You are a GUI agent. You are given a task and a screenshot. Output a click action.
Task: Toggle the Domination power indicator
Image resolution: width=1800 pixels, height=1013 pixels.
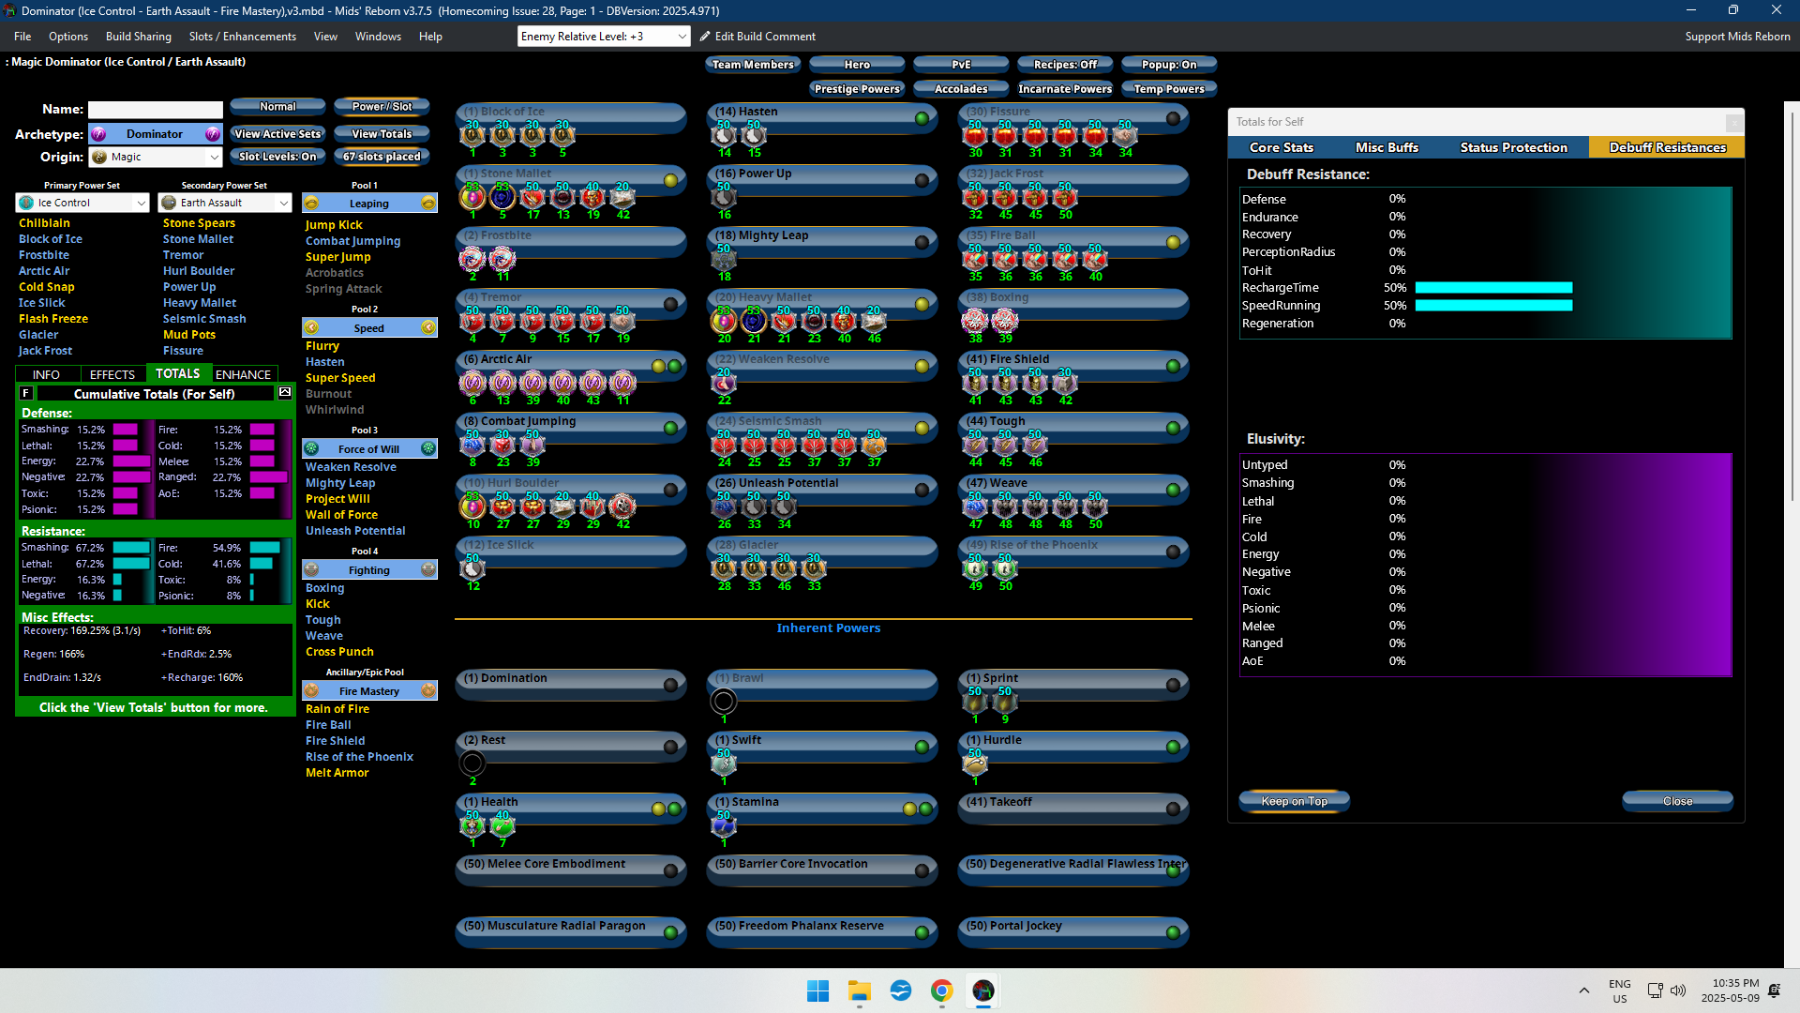coord(671,685)
